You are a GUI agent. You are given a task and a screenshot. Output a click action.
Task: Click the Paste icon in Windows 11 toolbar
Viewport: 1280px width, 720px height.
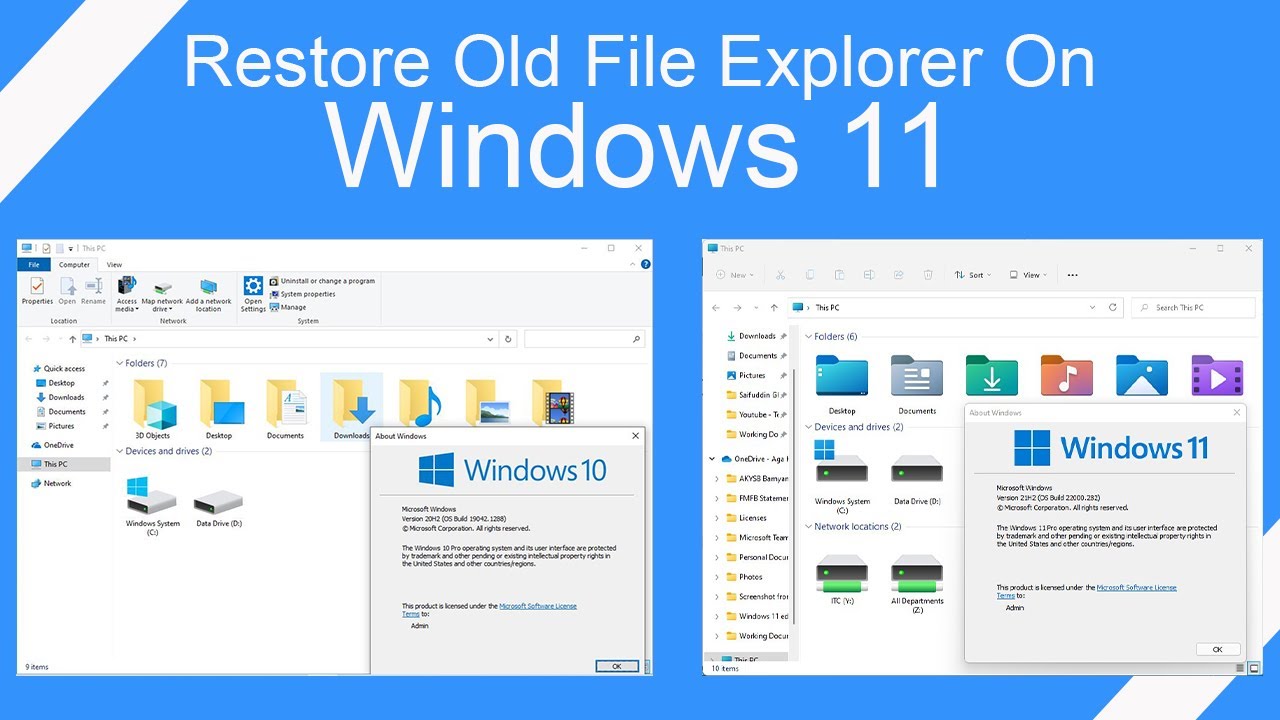coord(840,275)
